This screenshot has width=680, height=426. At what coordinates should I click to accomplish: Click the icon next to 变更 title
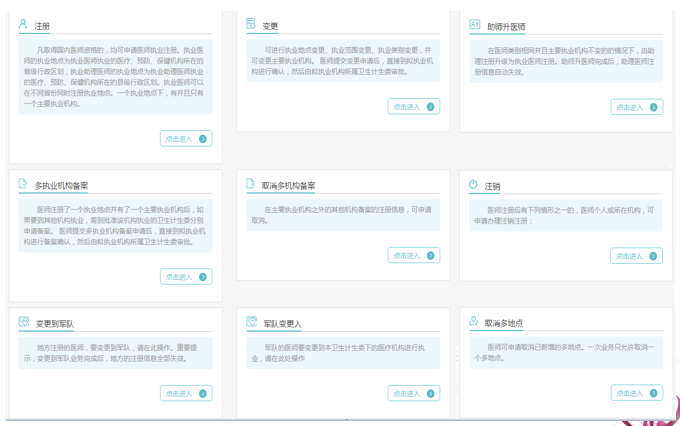251,24
